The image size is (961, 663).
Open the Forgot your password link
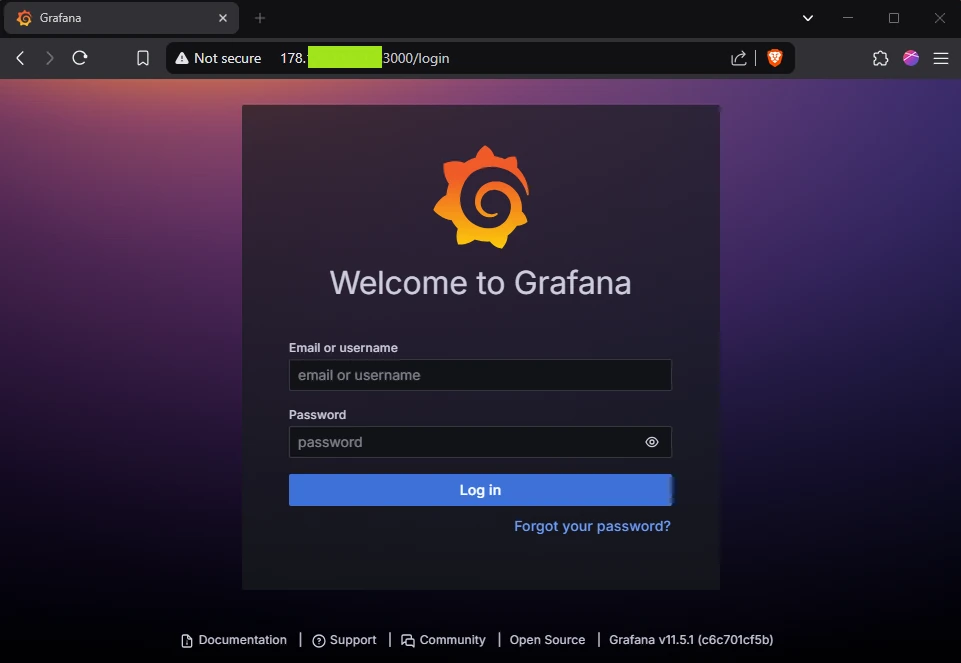tap(592, 525)
